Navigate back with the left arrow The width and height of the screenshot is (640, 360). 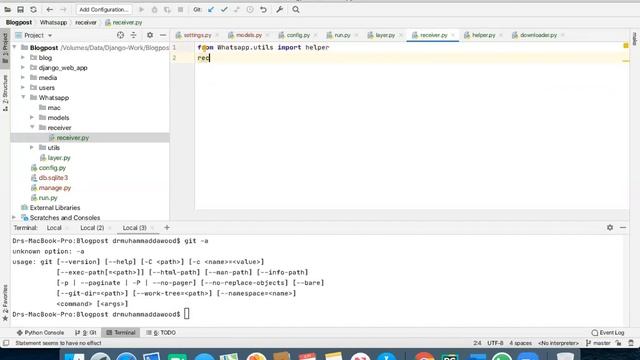click(49, 9)
